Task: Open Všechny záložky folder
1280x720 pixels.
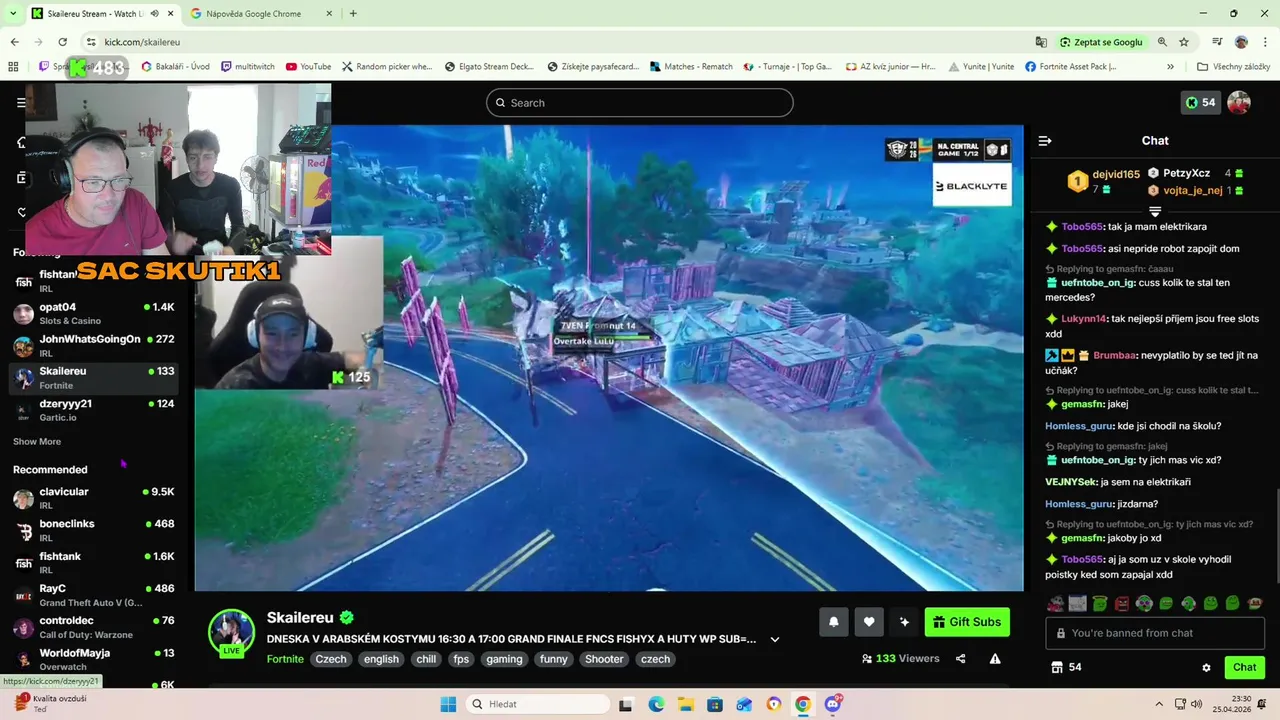Action: (1233, 67)
